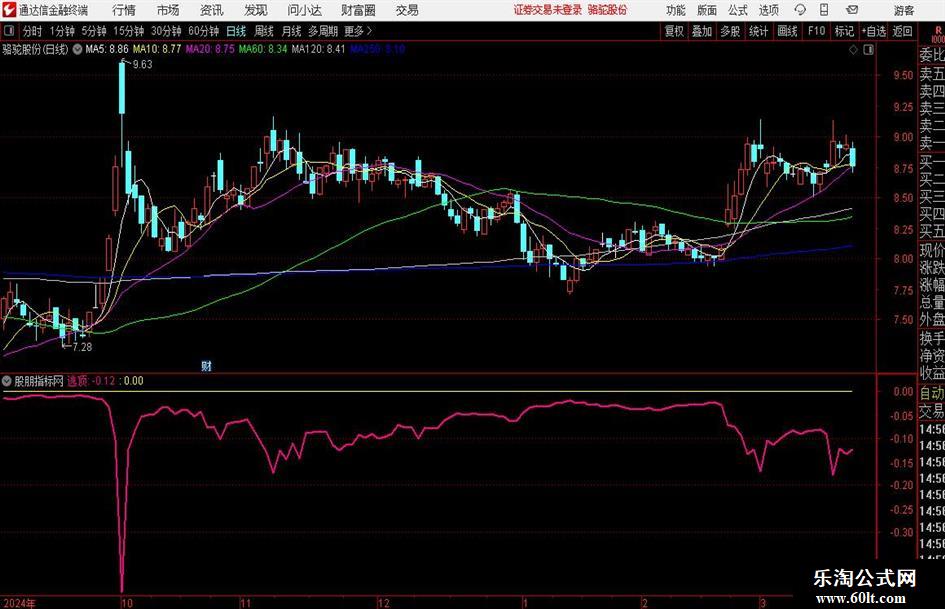This screenshot has height=609, width=945.
Task: Open the mobile phone icon
Action: 824,10
